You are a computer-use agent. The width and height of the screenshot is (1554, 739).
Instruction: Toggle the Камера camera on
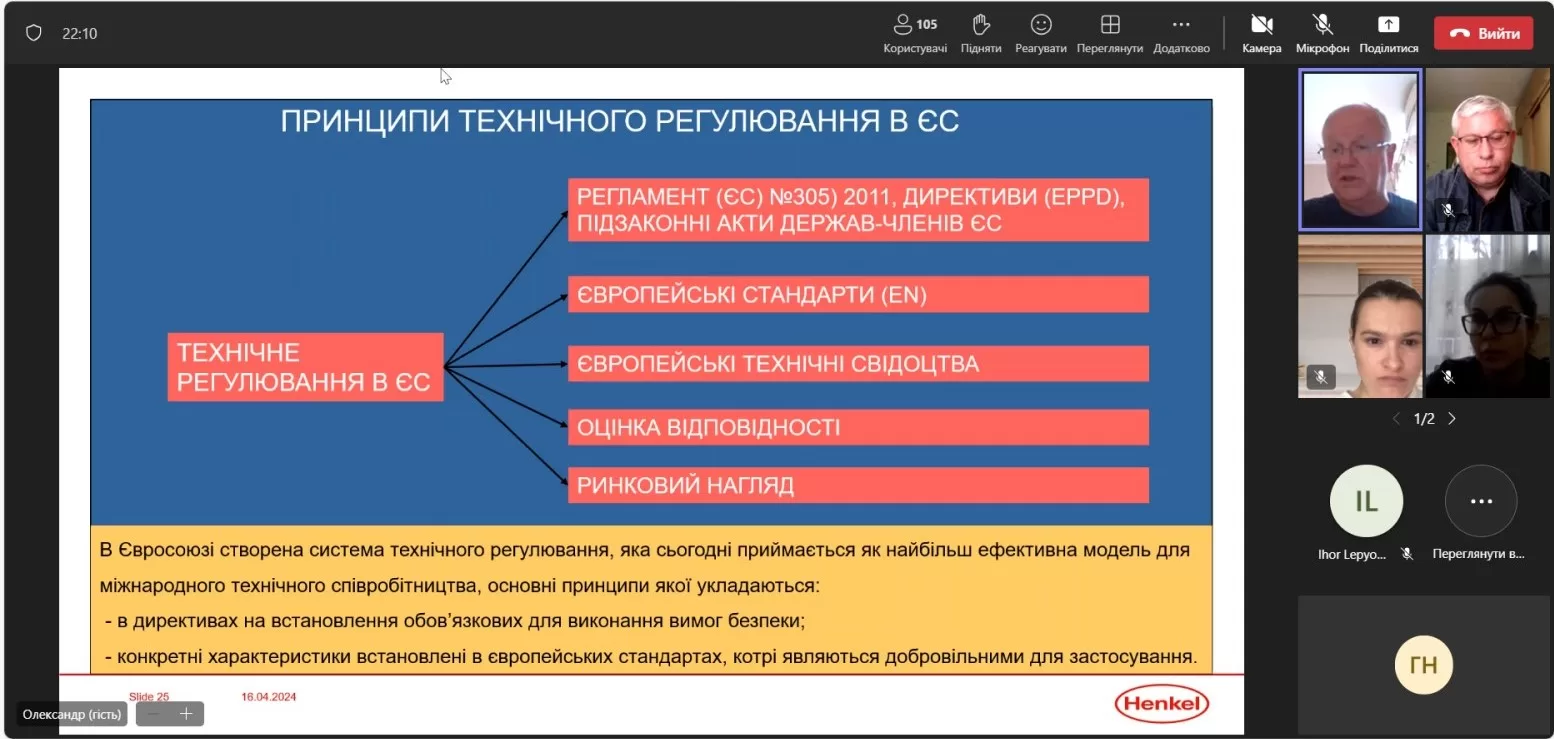[x=1261, y=33]
